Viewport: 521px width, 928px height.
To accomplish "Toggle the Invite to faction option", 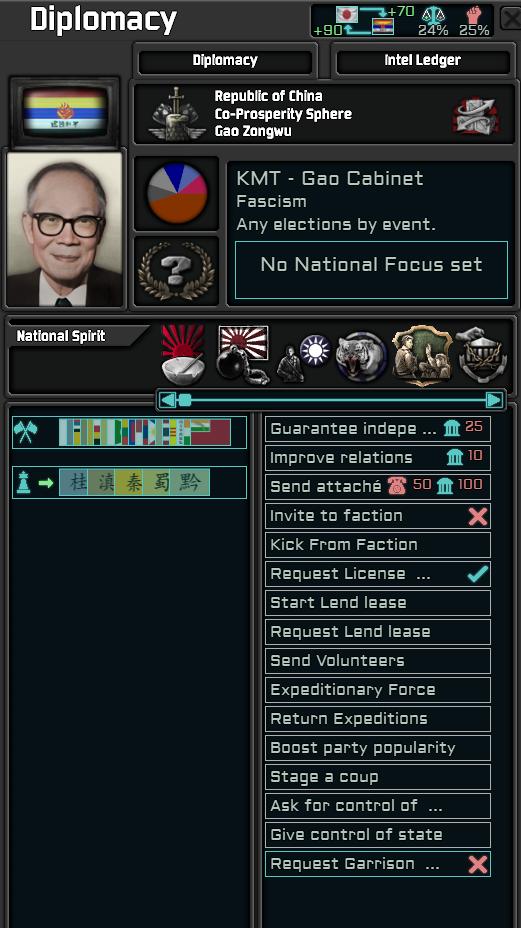I will click(378, 515).
